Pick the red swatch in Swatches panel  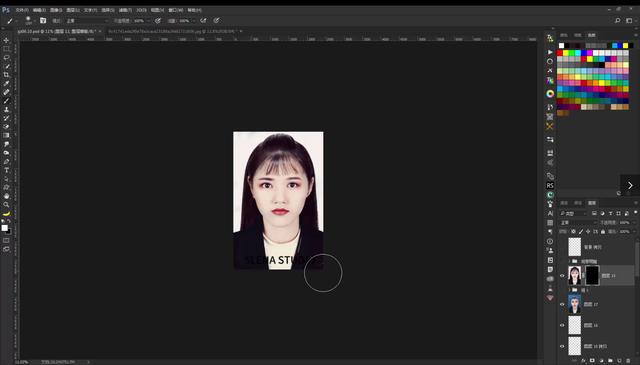click(x=560, y=53)
